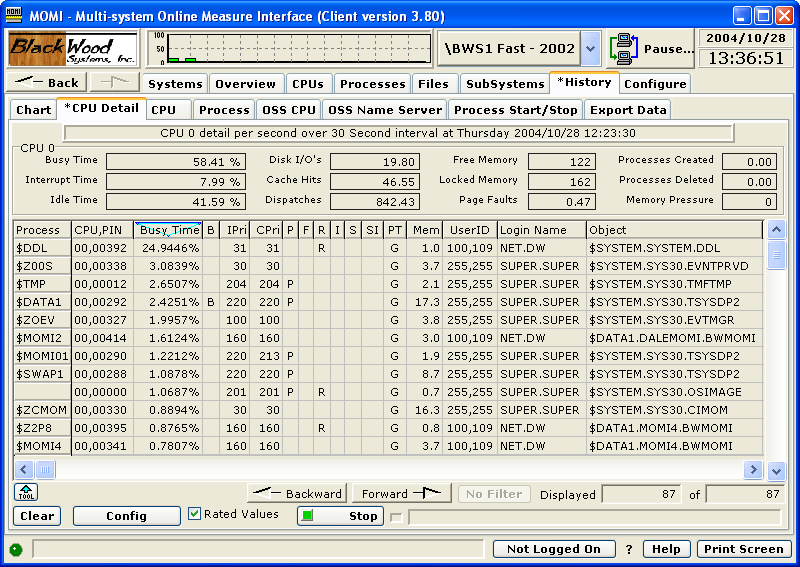Screen dimensions: 800x567
Task: Select the $DDL process row
Action: [40, 248]
